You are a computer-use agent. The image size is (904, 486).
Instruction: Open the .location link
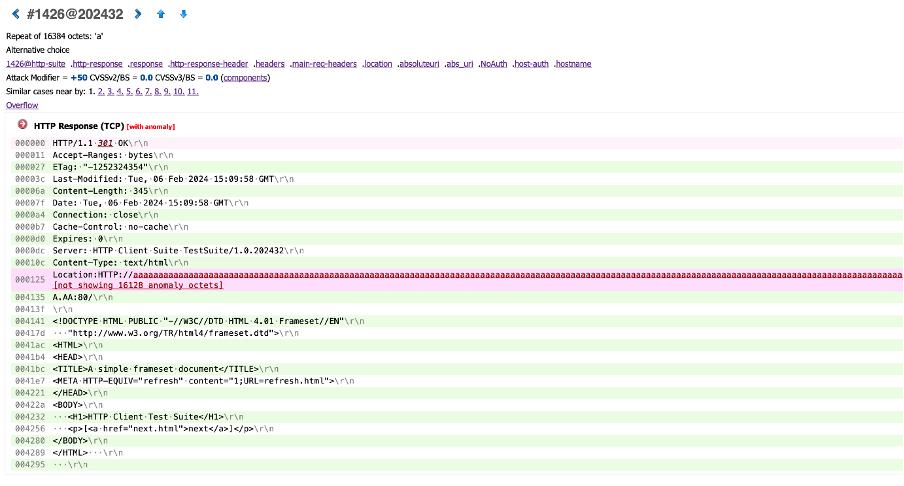[x=378, y=64]
